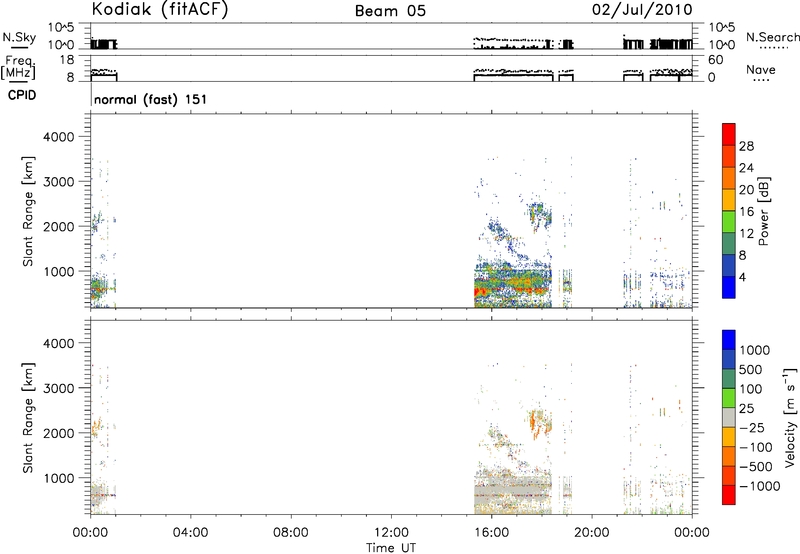Click the '10^5' label on the left noise axis

(61, 27)
